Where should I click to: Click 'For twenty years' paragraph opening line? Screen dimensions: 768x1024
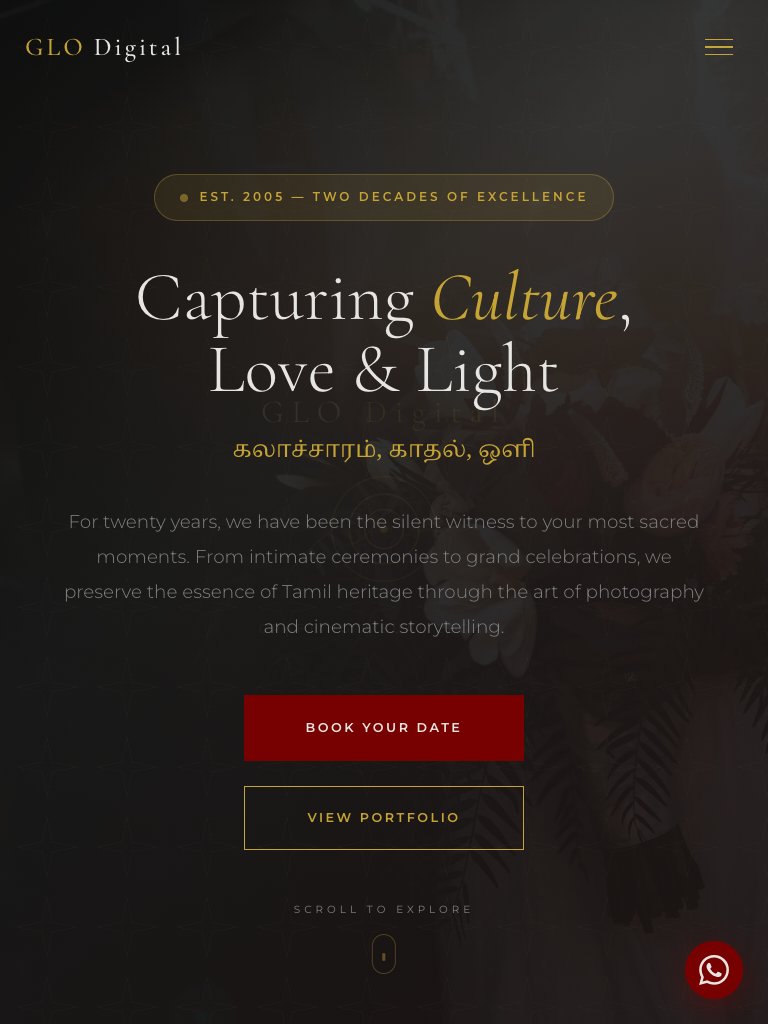383,522
